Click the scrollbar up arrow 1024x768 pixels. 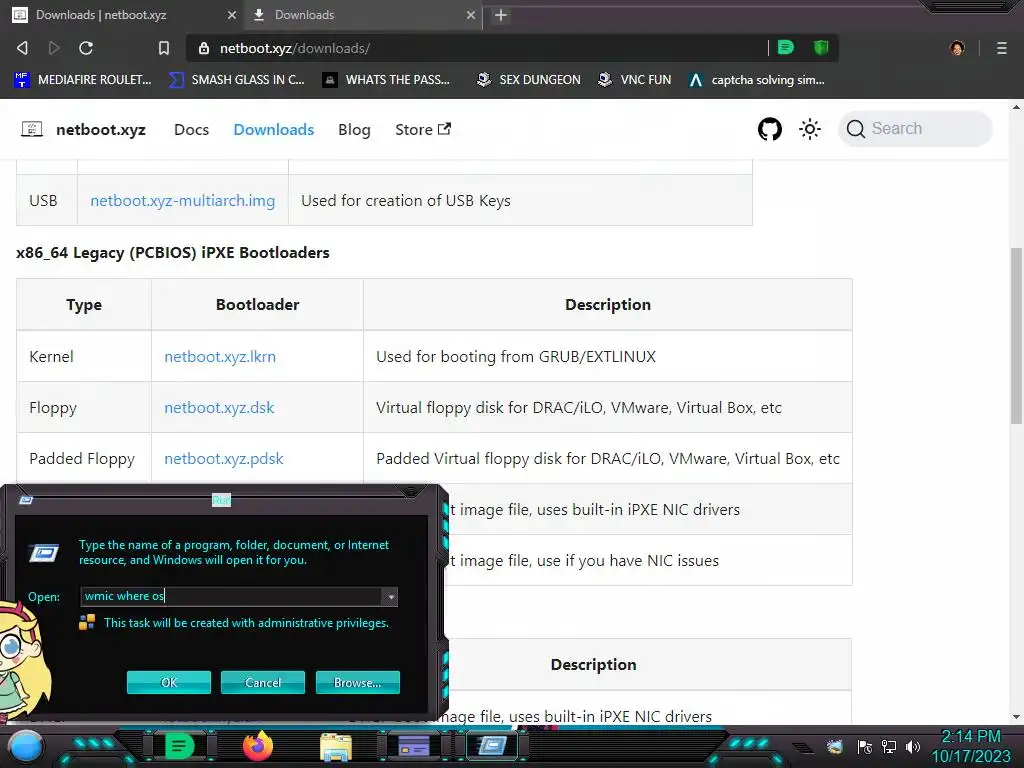[x=1016, y=107]
